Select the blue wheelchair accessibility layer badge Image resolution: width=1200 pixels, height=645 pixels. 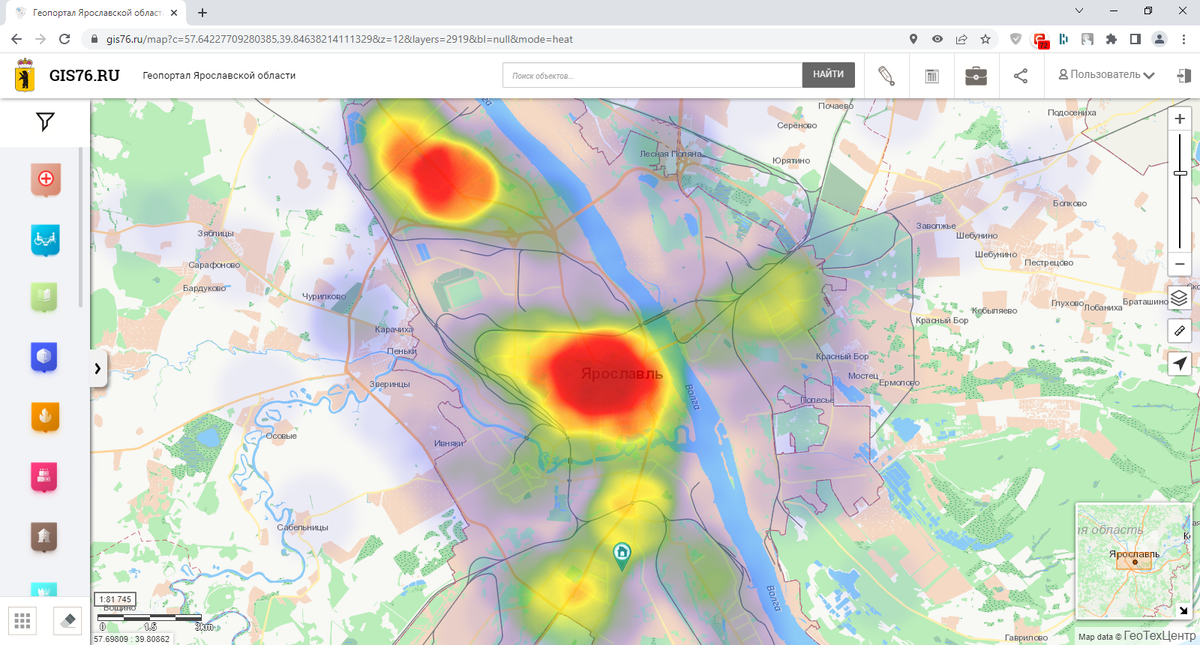click(45, 239)
